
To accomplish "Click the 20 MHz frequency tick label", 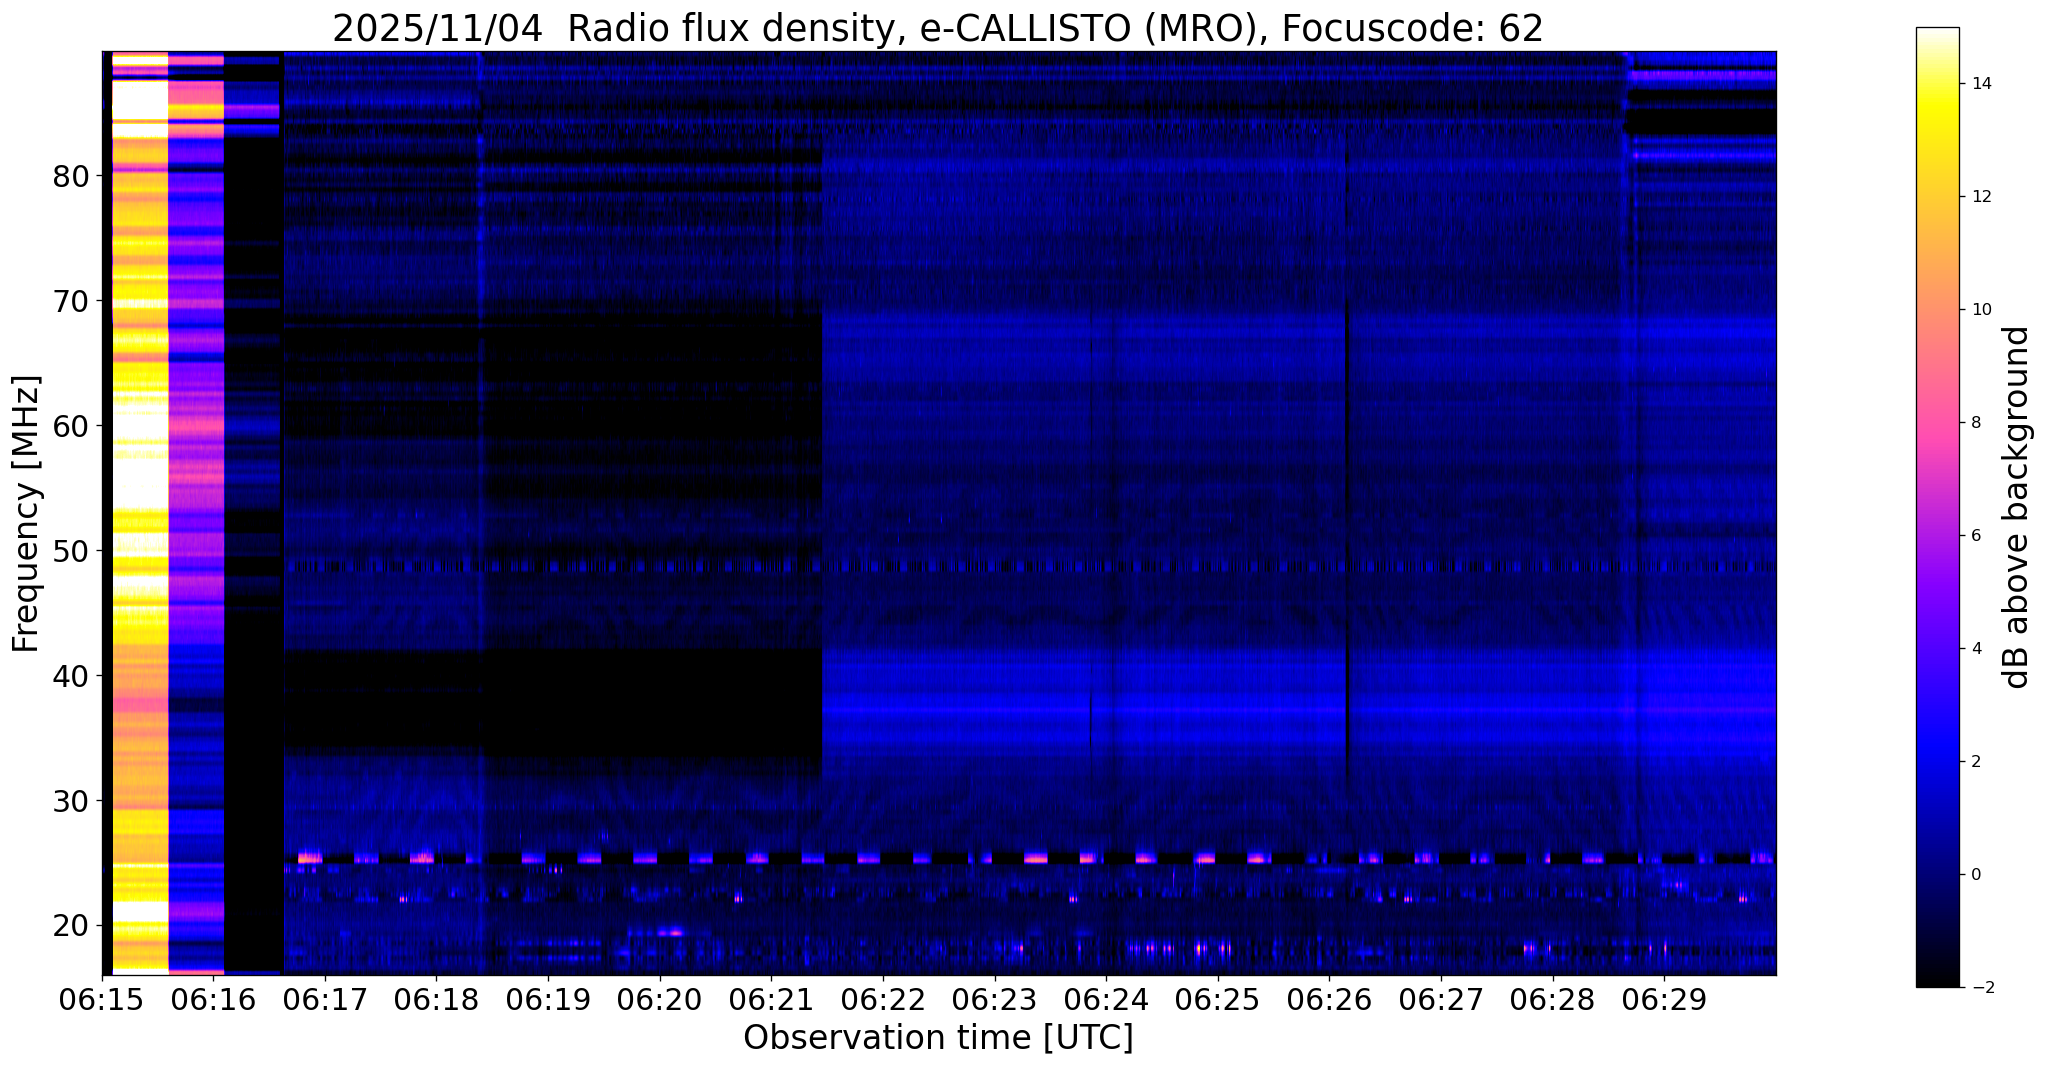I will (71, 926).
